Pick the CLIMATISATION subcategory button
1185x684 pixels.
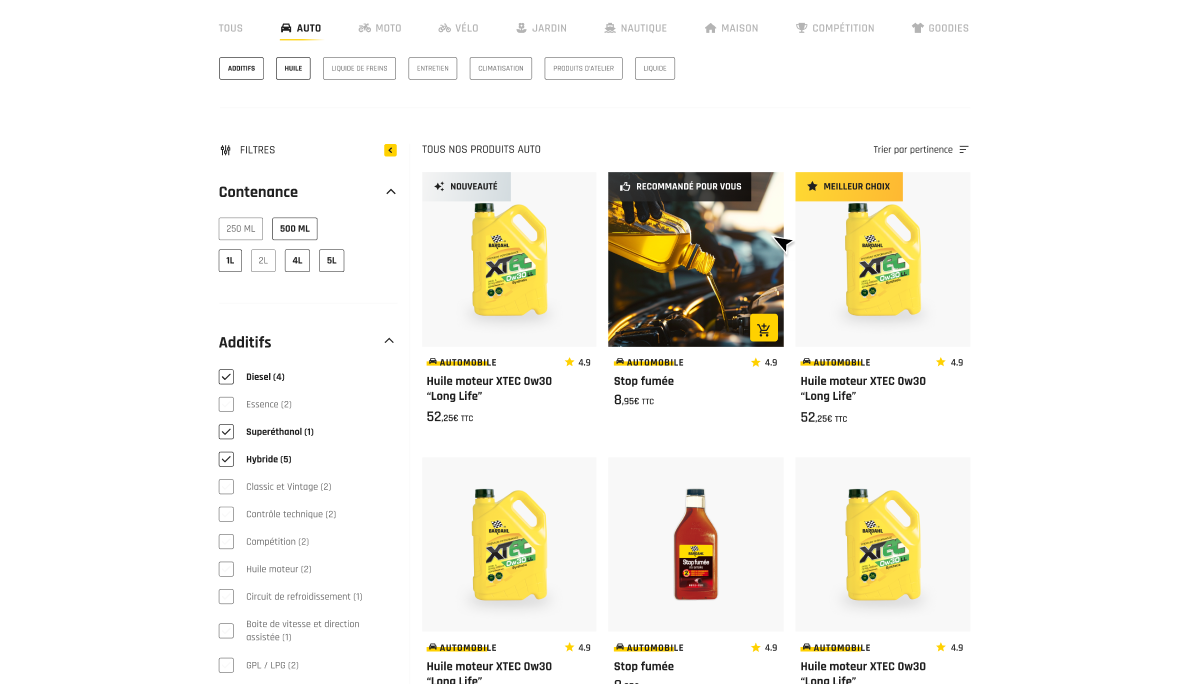point(500,68)
